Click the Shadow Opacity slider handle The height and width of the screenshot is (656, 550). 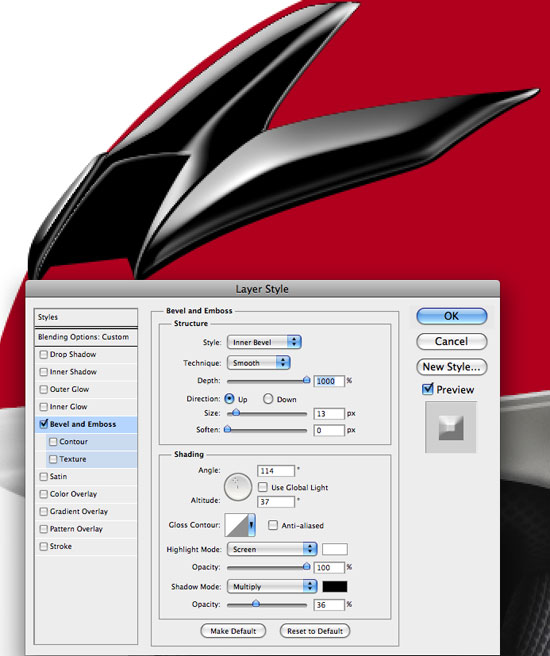[x=256, y=604]
